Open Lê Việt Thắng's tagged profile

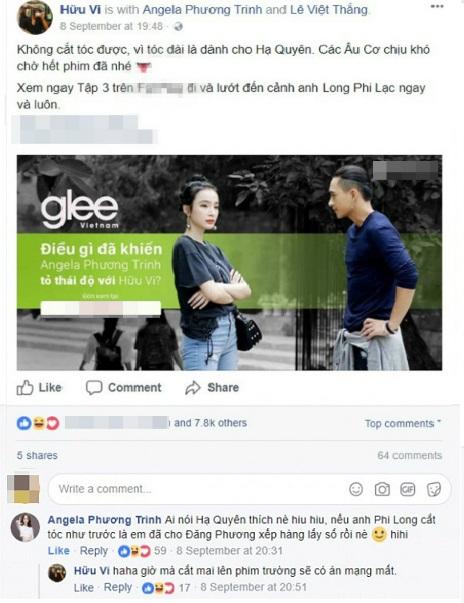pos(329,10)
